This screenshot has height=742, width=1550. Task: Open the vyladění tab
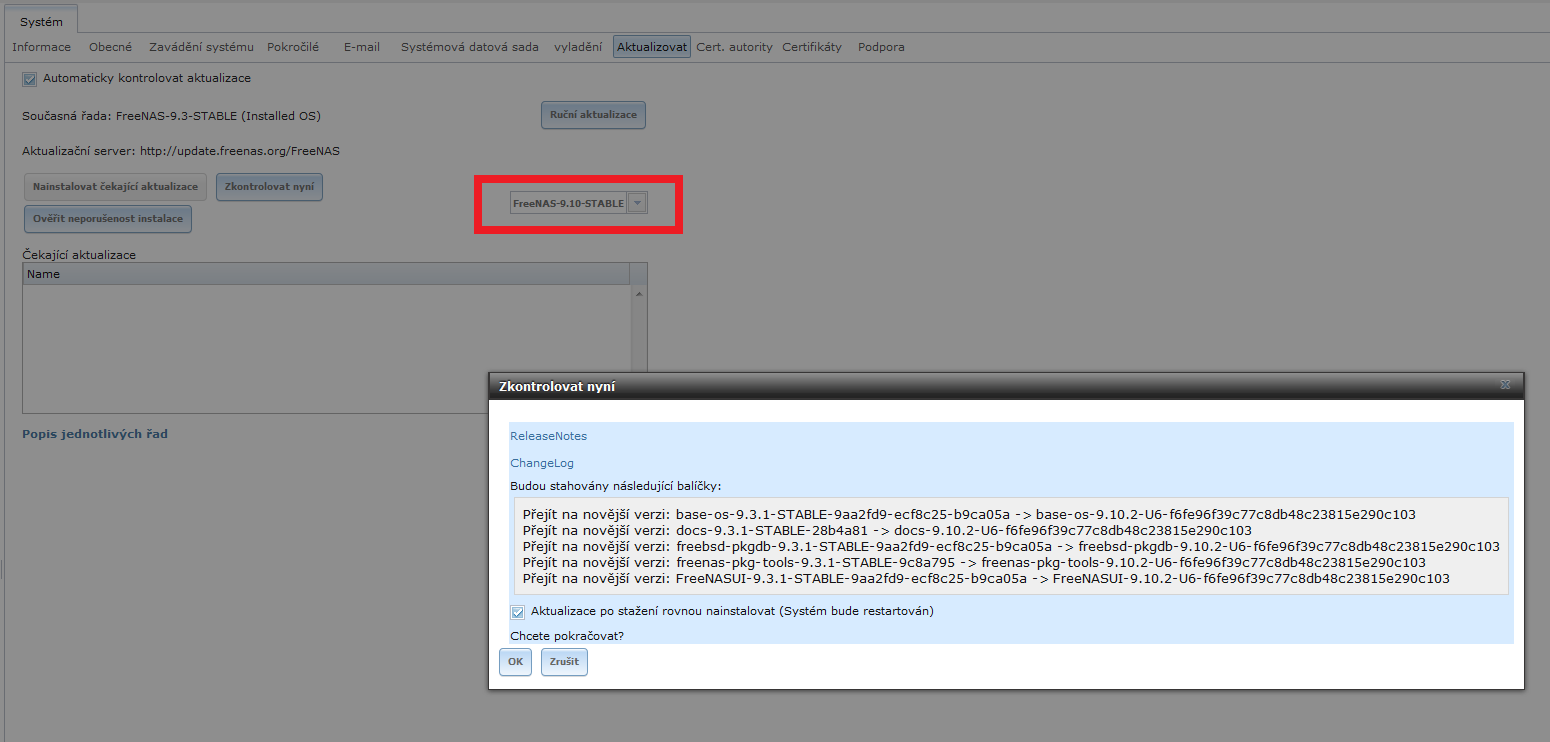[x=578, y=47]
